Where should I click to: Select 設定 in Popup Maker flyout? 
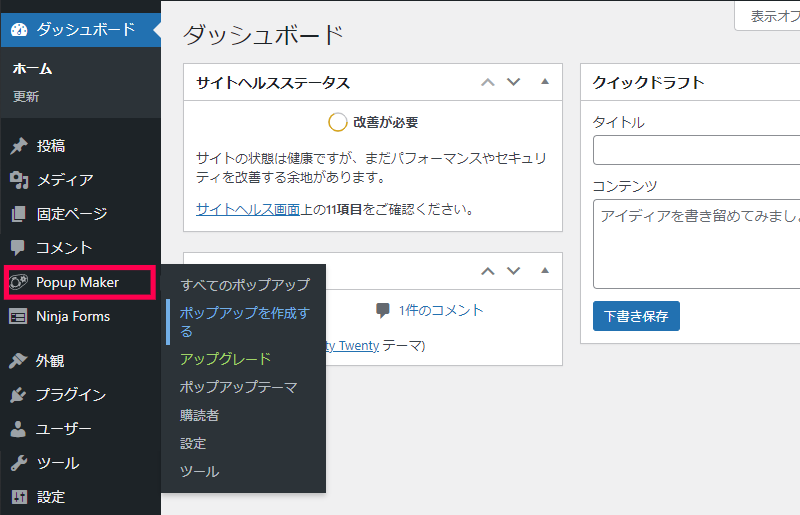coord(193,443)
